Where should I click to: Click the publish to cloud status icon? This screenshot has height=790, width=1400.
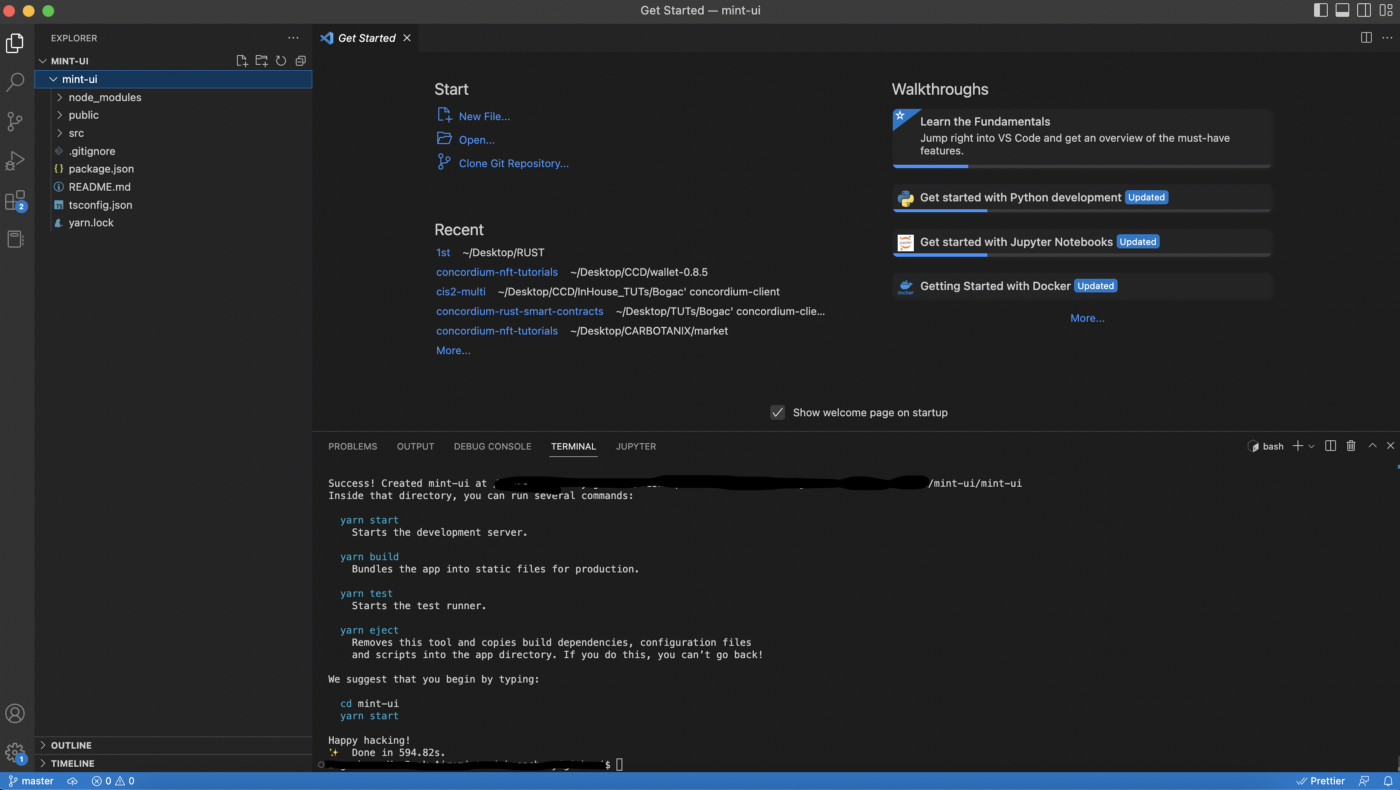point(72,781)
